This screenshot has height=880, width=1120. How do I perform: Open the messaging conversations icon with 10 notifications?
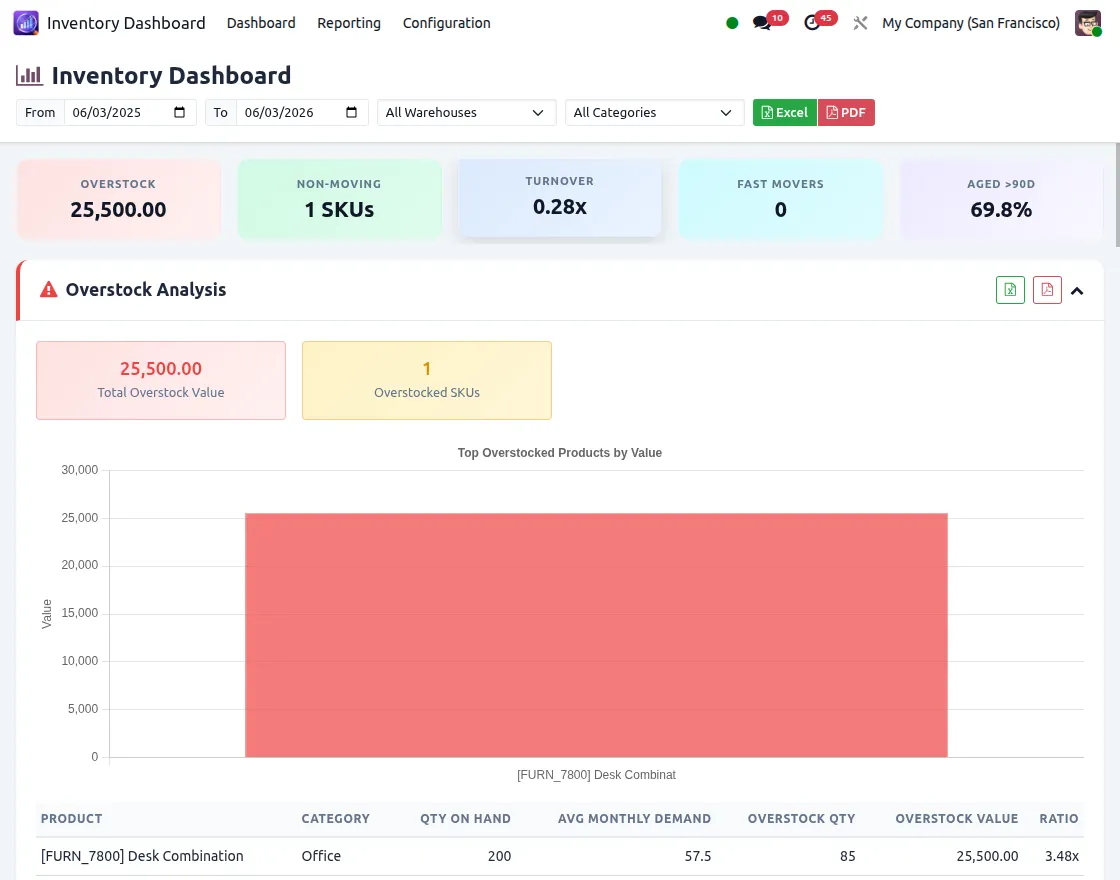[x=761, y=22]
